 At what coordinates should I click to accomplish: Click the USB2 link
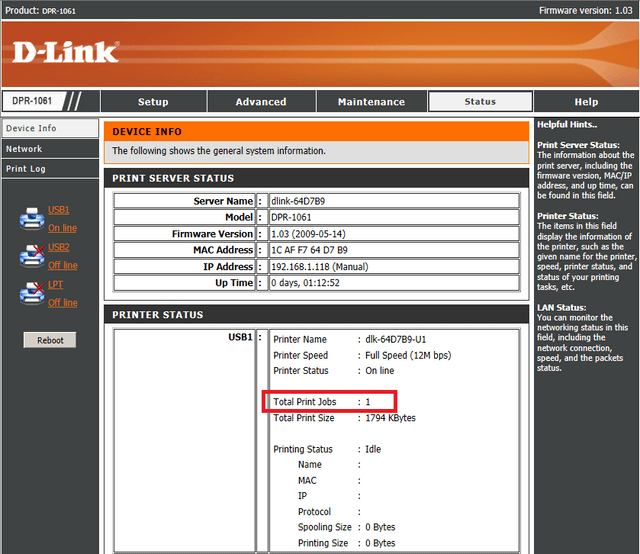(x=59, y=247)
